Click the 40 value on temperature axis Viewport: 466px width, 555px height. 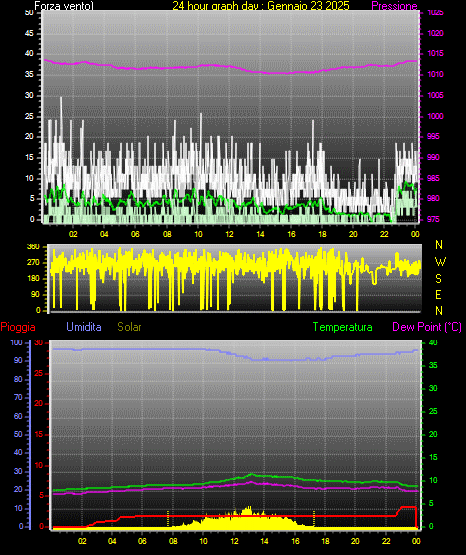tap(433, 342)
